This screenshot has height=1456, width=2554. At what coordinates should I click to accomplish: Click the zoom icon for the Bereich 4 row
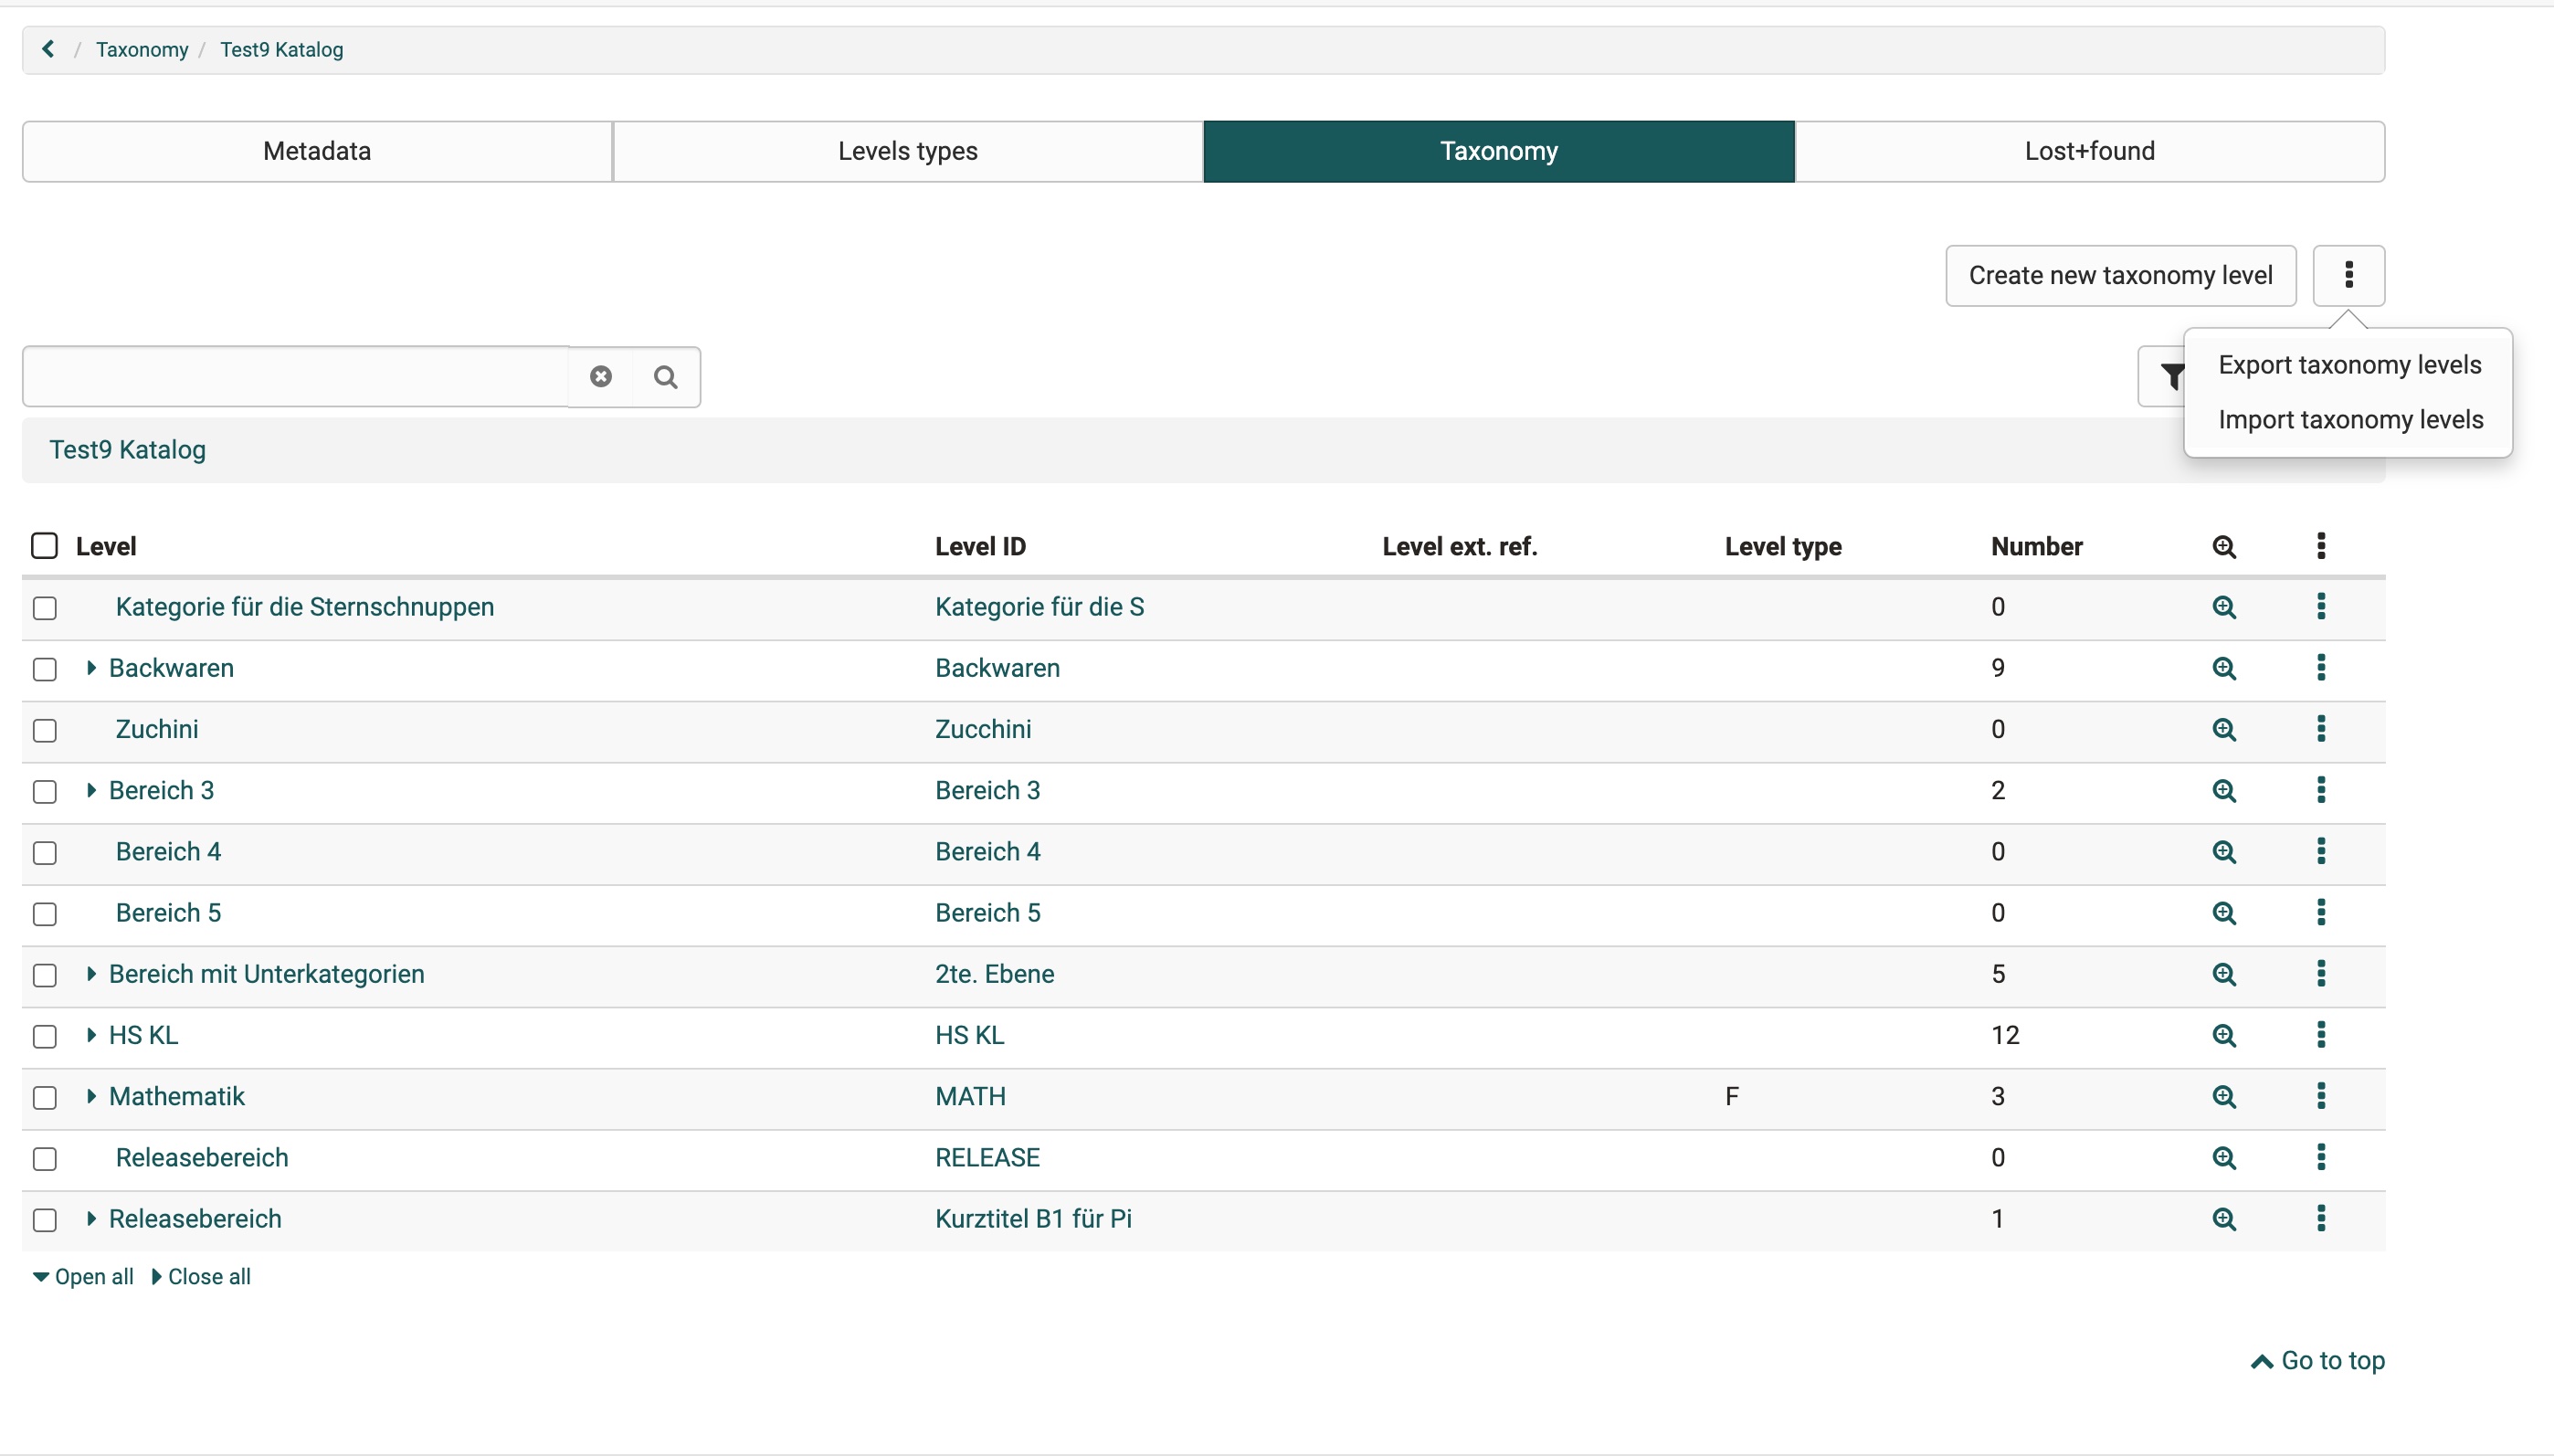click(2224, 852)
